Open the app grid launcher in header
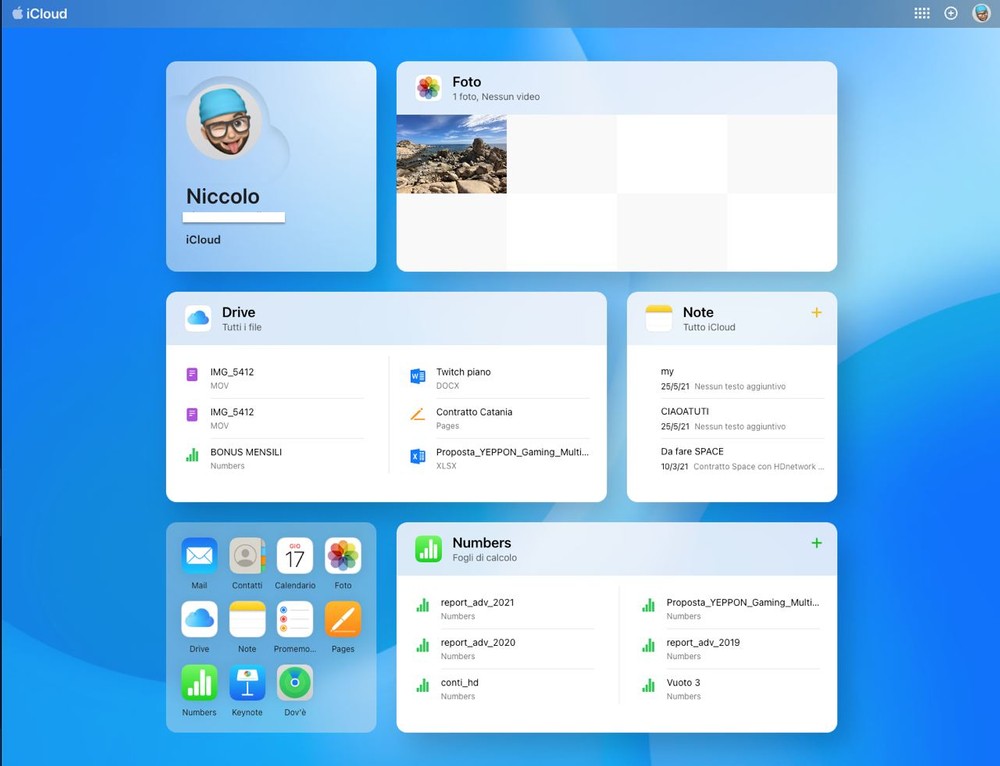This screenshot has width=1000, height=766. (922, 14)
